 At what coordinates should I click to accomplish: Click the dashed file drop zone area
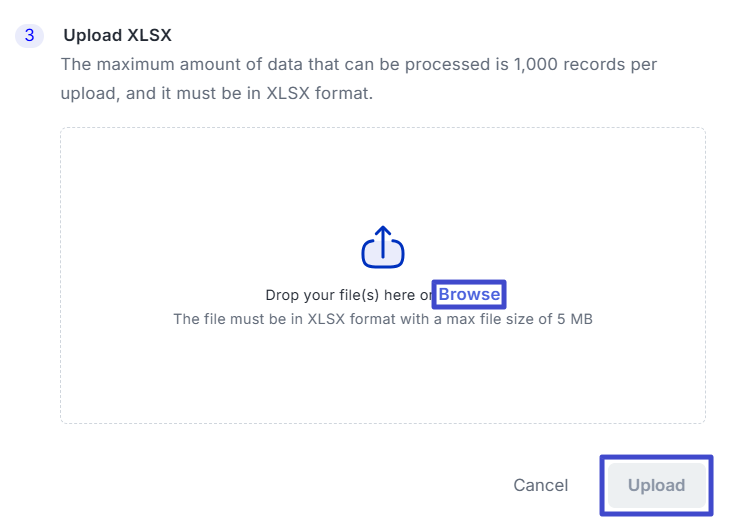coord(382,180)
